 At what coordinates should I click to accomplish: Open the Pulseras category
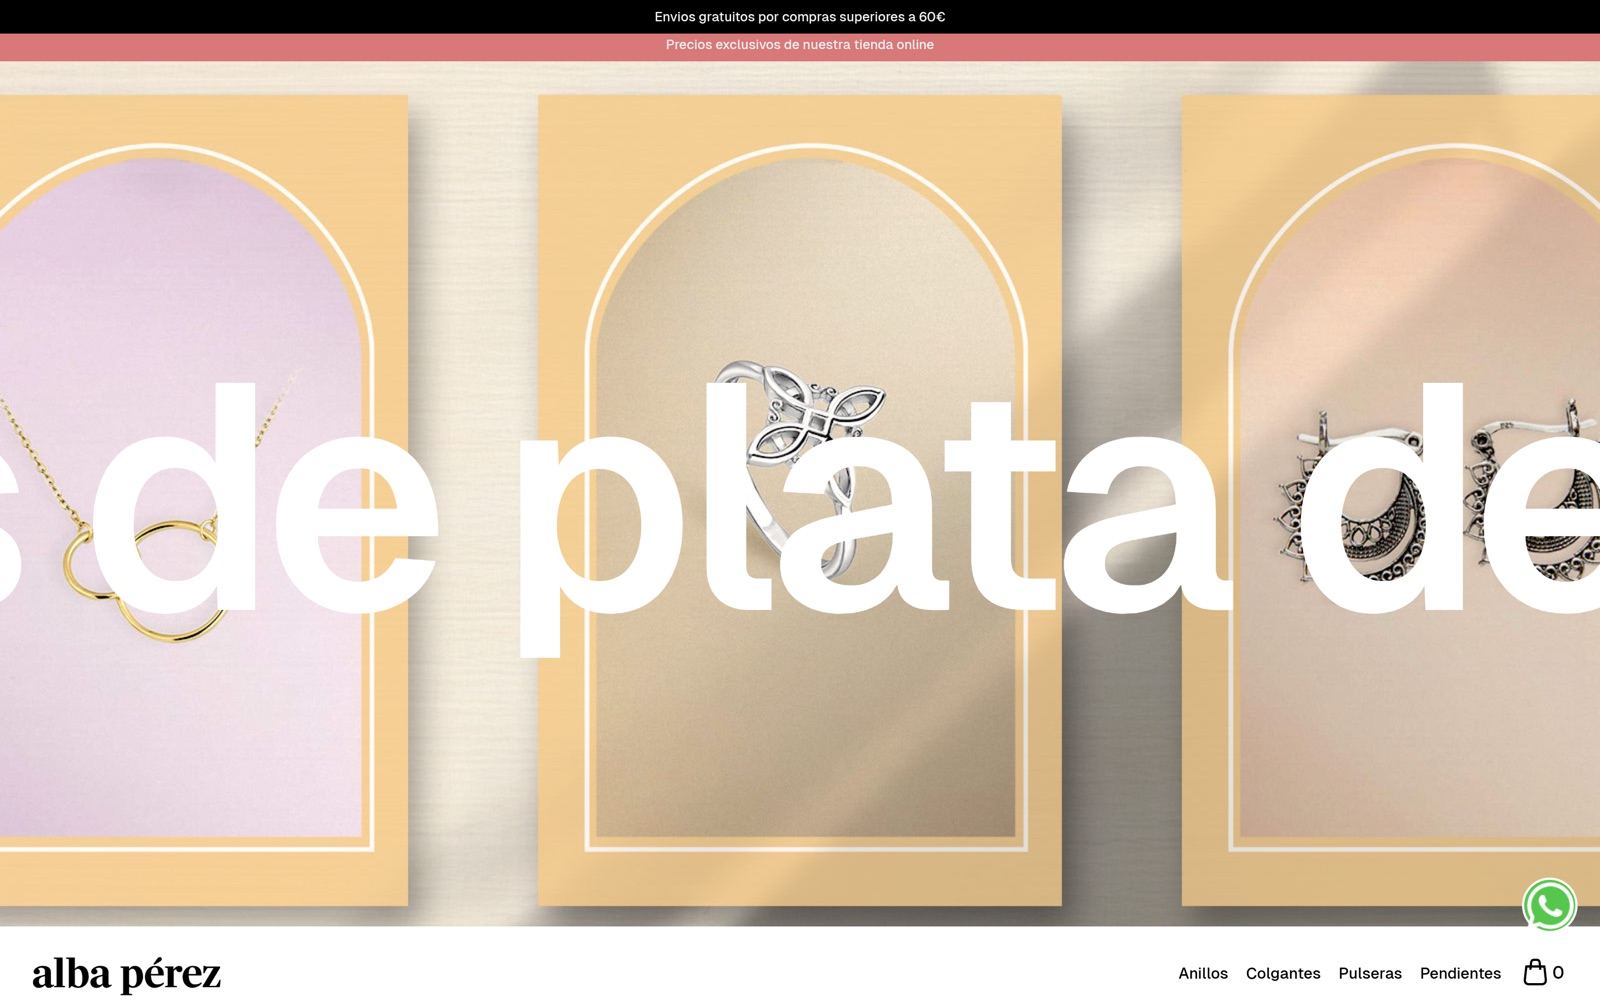click(x=1370, y=973)
